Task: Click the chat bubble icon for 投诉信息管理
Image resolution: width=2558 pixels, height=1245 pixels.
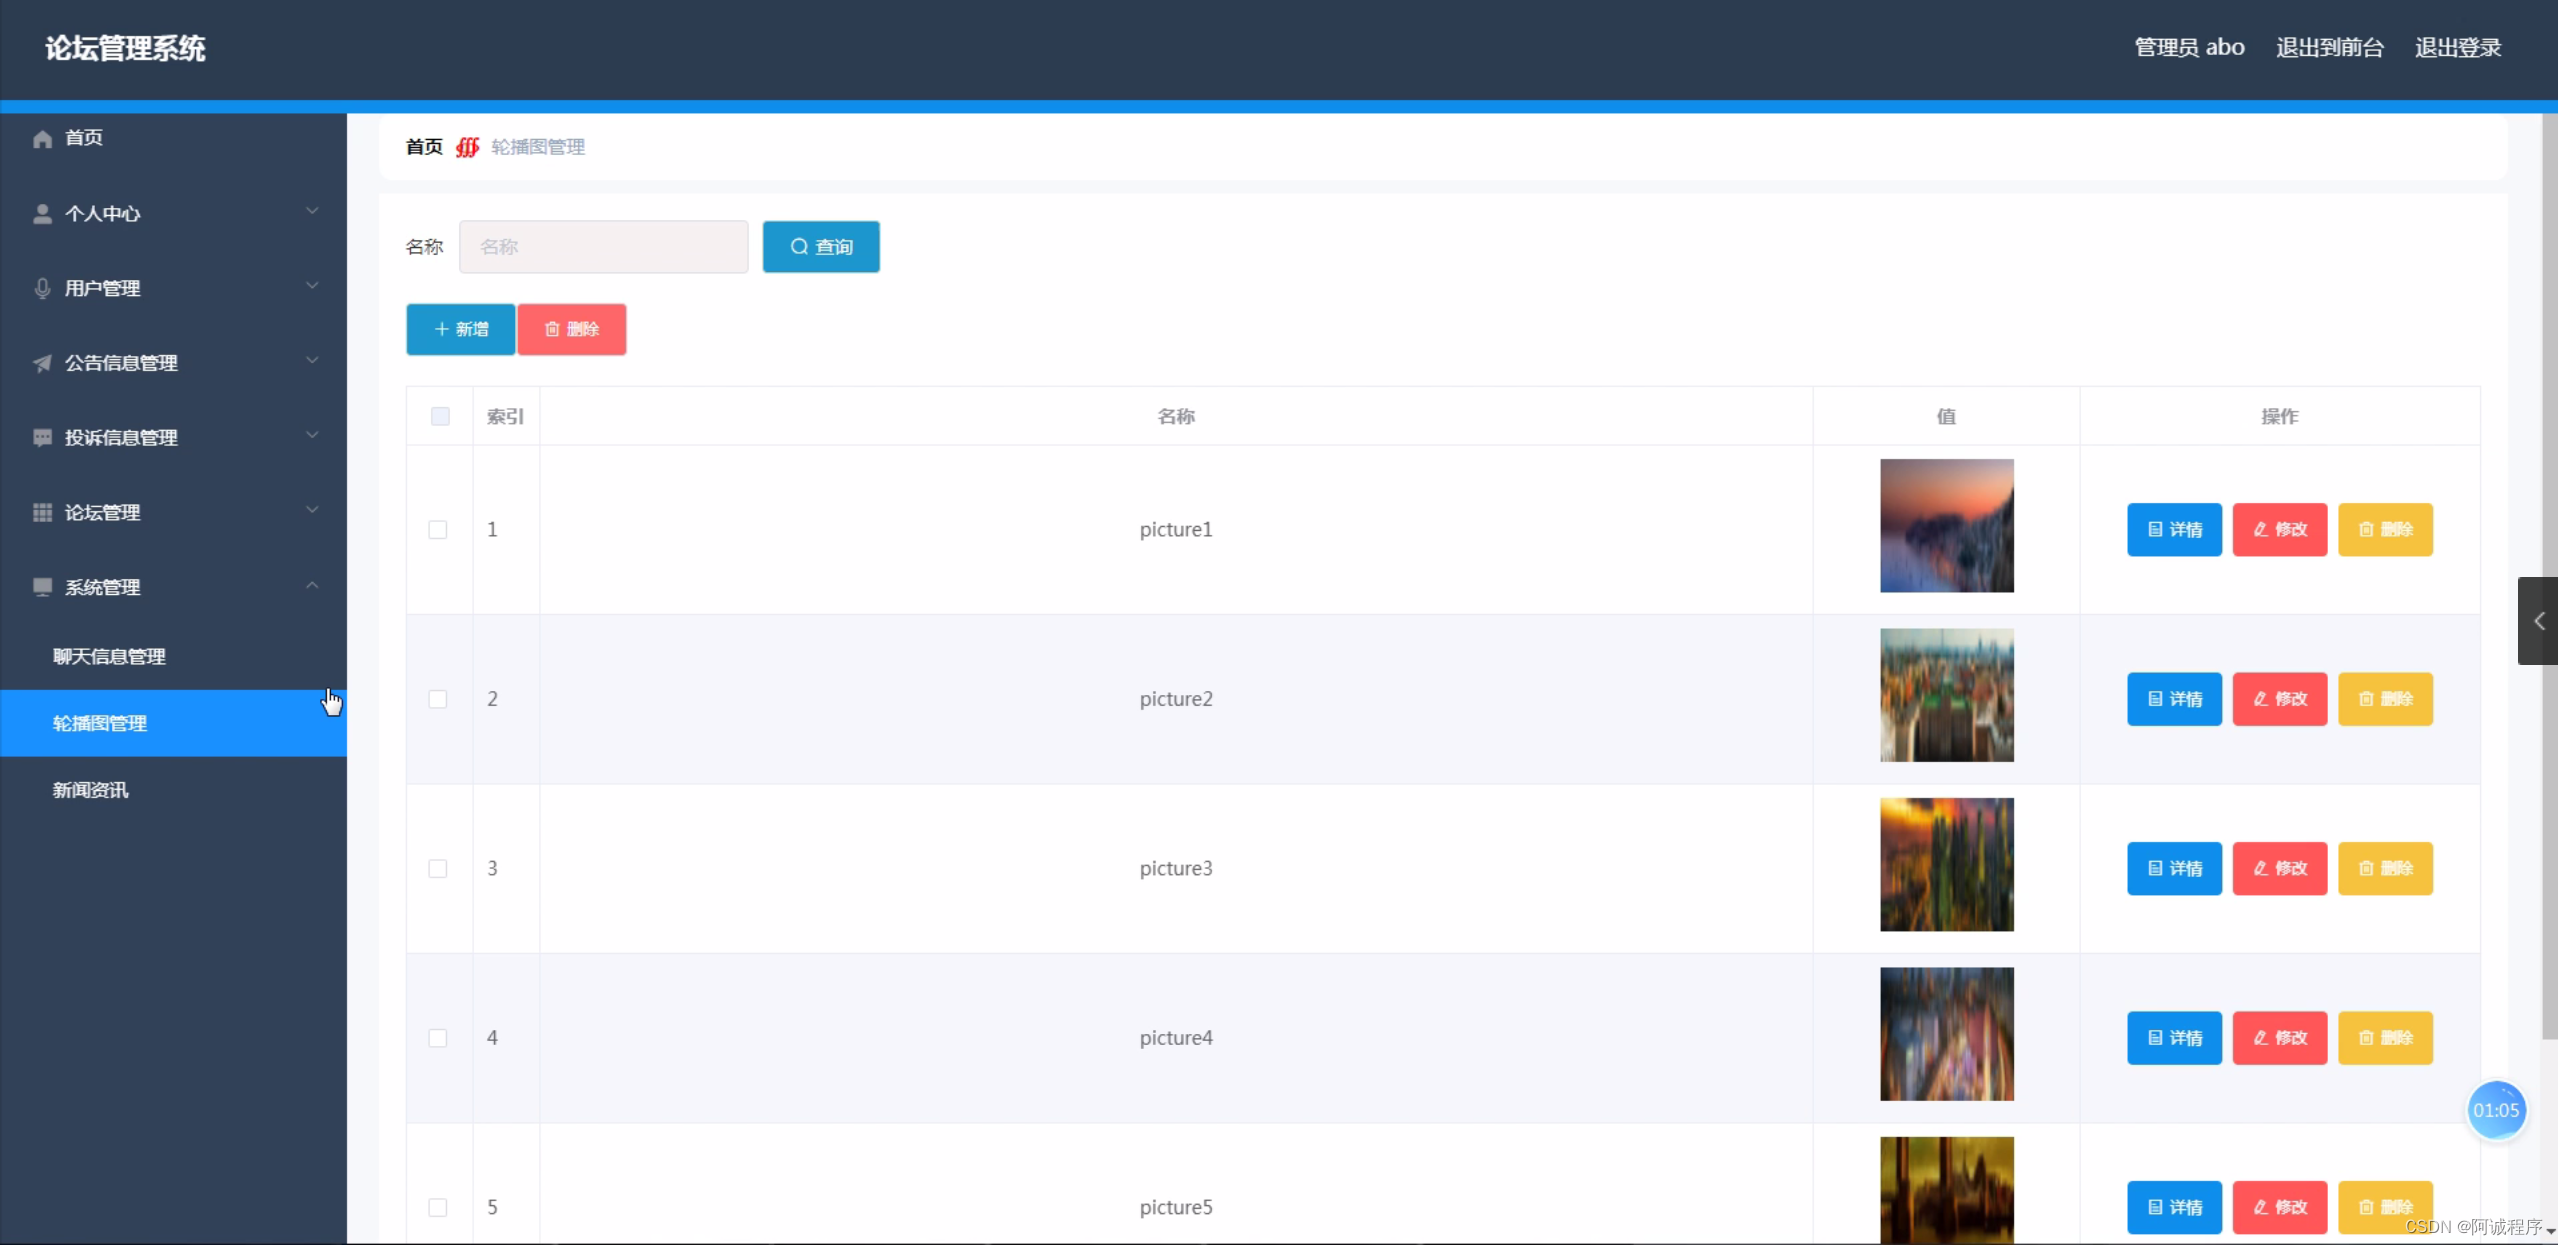Action: (x=42, y=438)
